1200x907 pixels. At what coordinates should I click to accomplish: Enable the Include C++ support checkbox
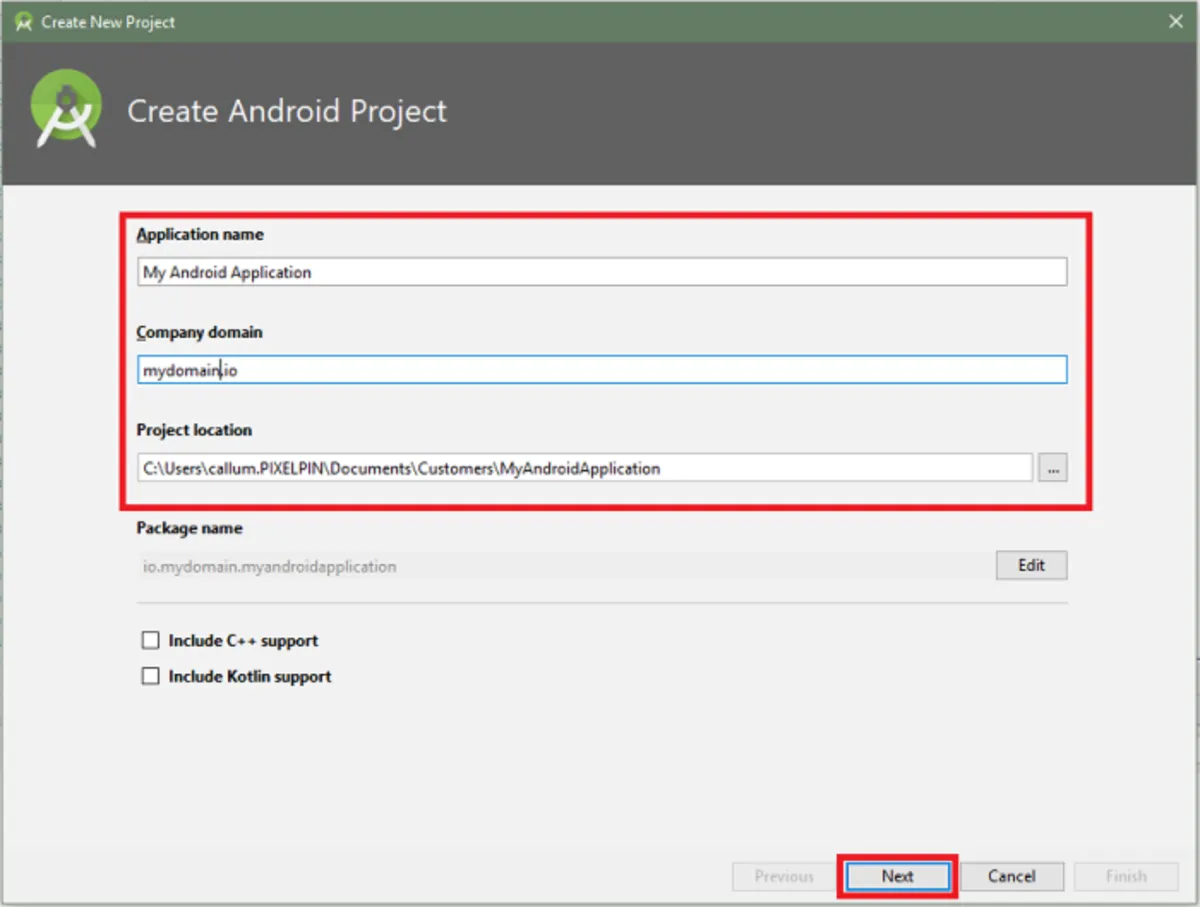(x=151, y=640)
